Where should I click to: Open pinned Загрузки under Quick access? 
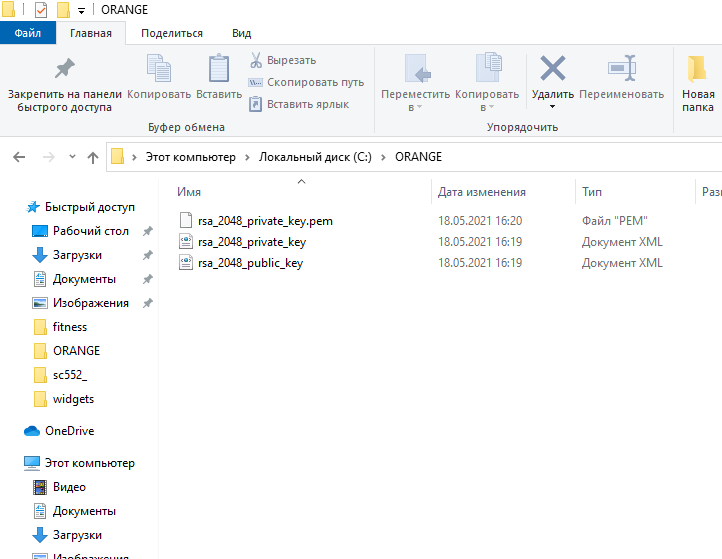[77, 255]
